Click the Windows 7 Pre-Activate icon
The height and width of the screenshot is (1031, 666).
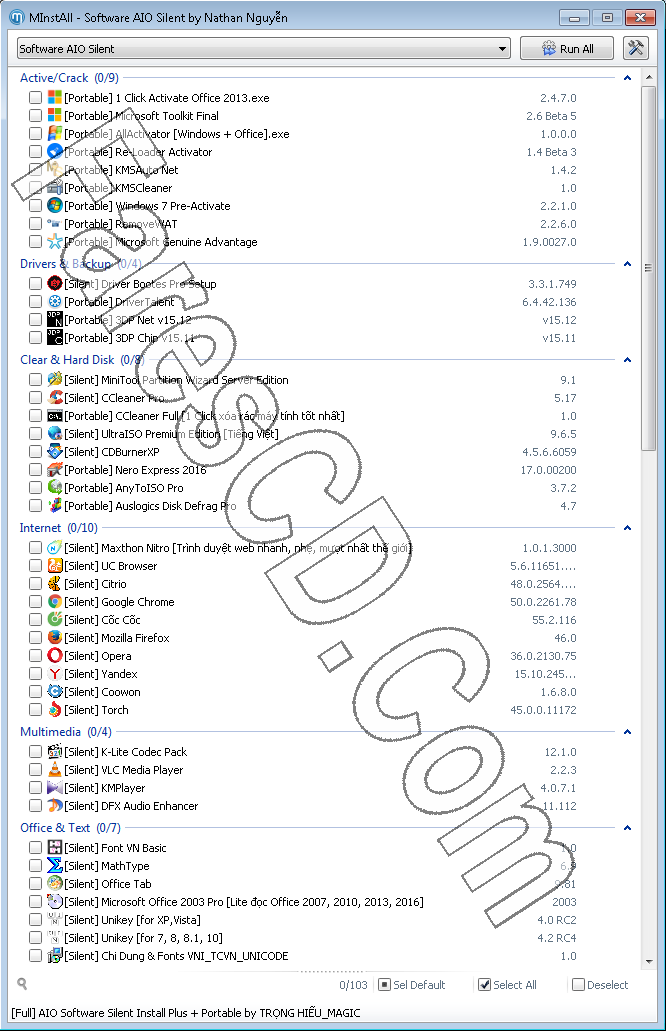(55, 206)
